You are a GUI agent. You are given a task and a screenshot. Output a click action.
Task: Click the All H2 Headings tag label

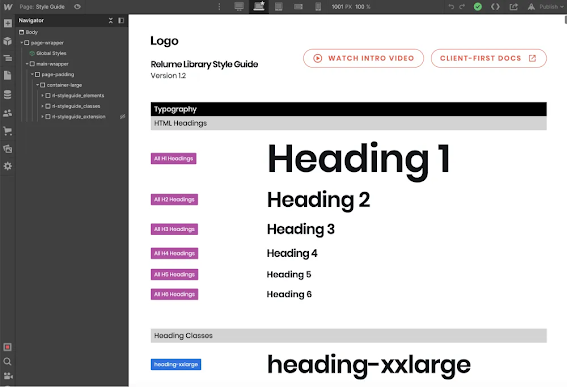[x=174, y=199]
